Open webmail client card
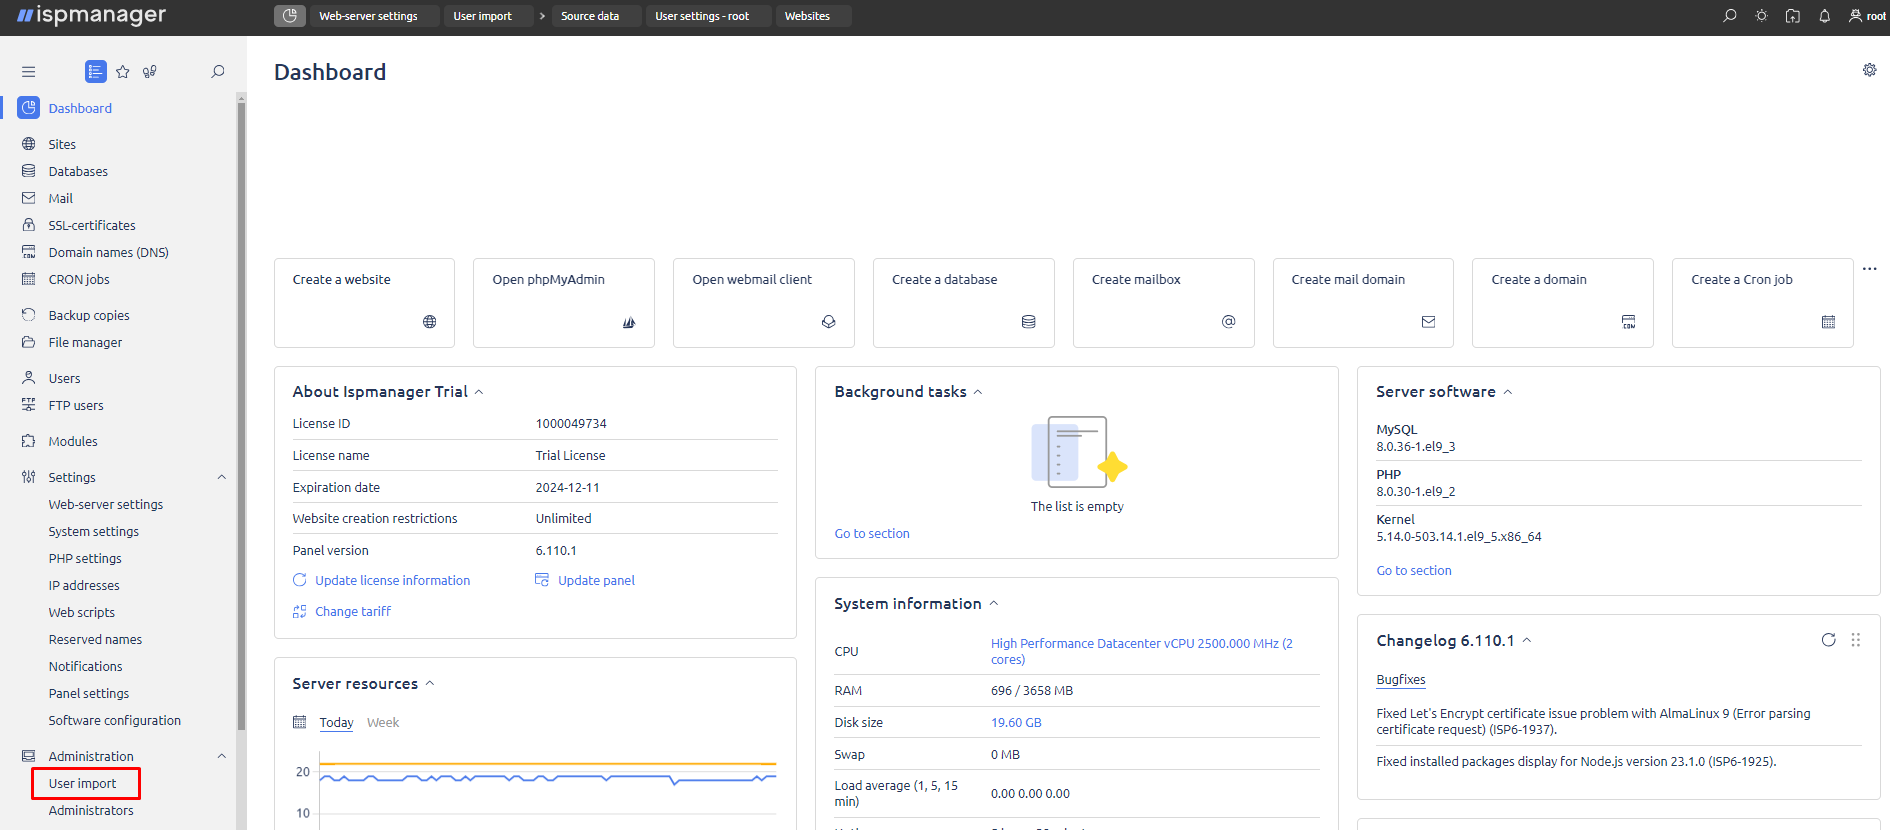The width and height of the screenshot is (1890, 830). (x=764, y=303)
